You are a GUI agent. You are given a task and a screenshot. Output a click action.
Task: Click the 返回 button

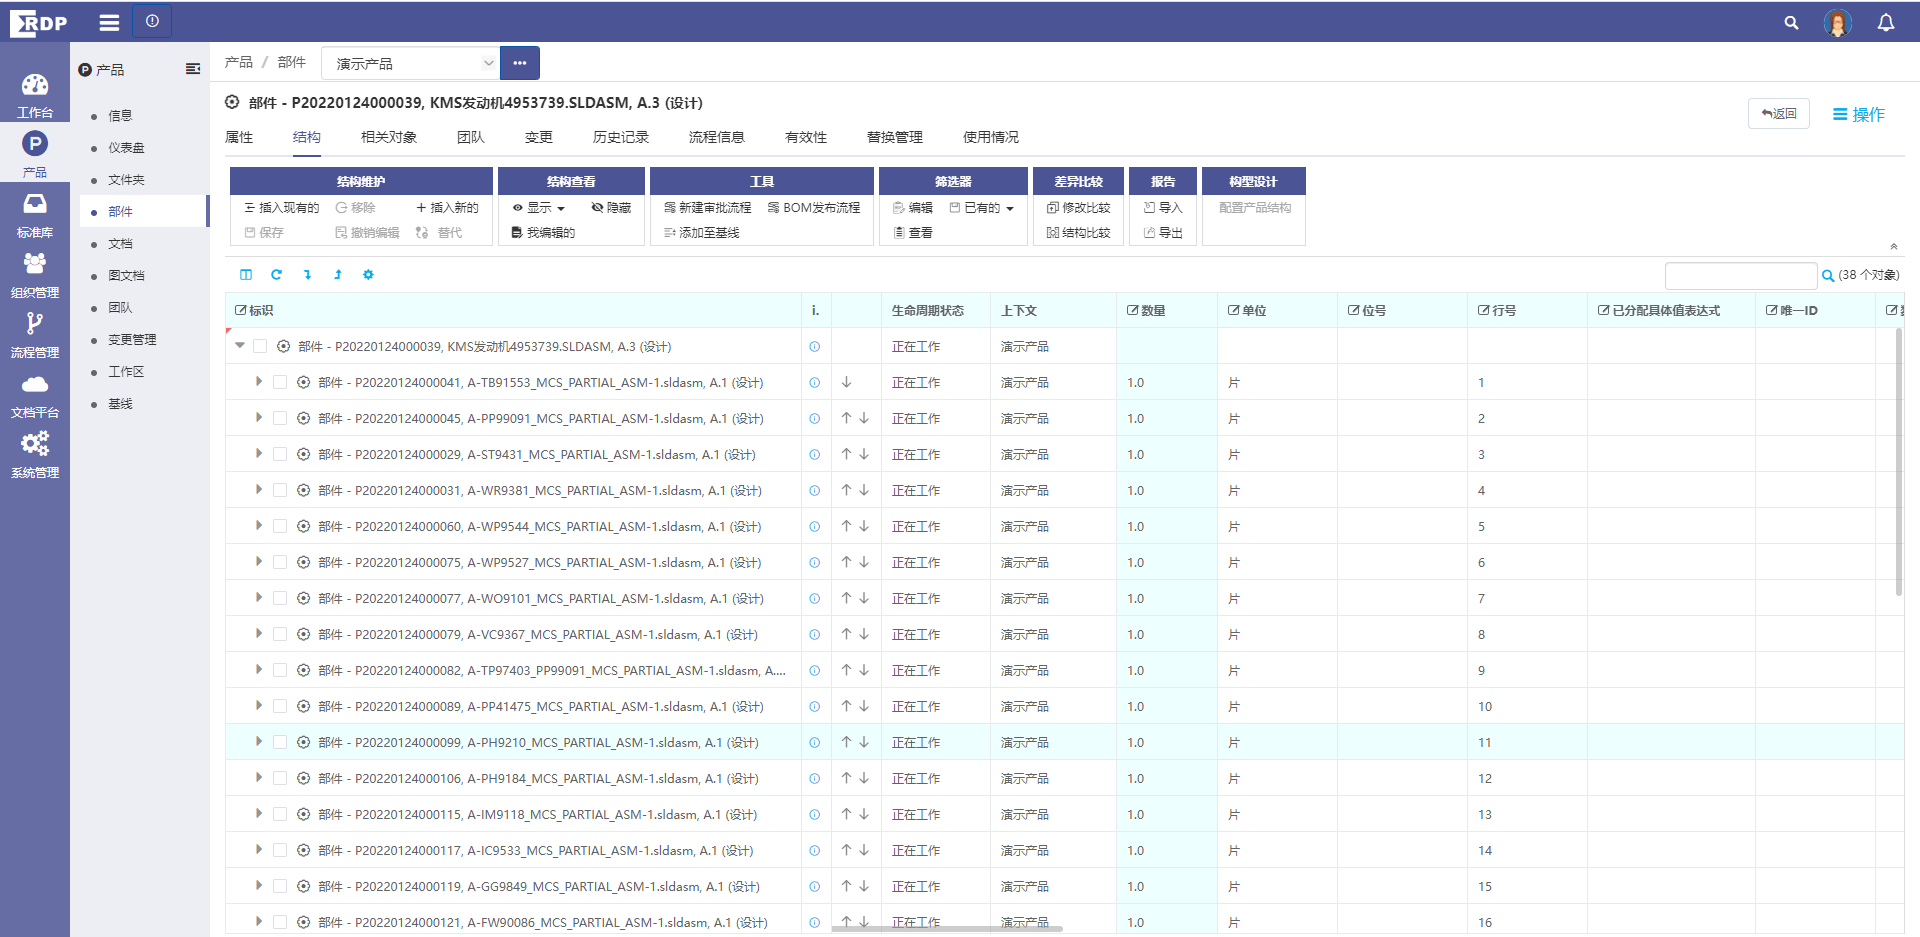tap(1779, 114)
